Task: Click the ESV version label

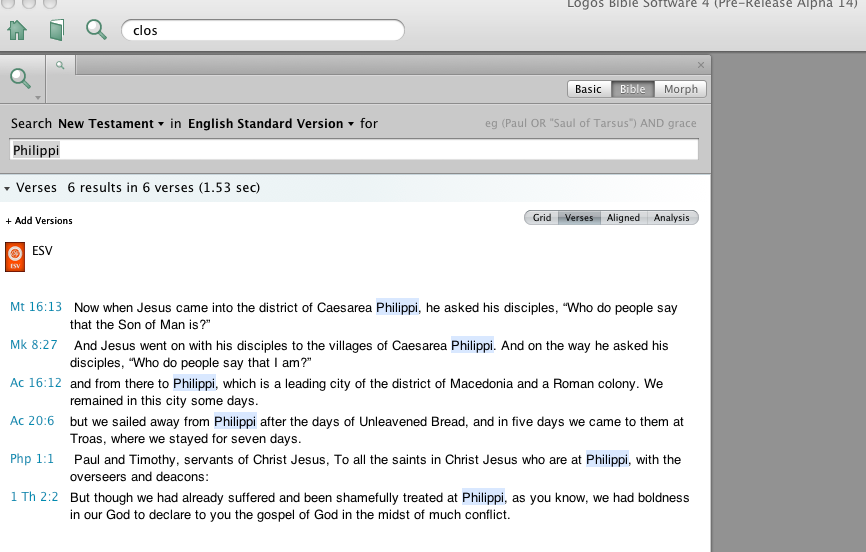Action: [42, 251]
